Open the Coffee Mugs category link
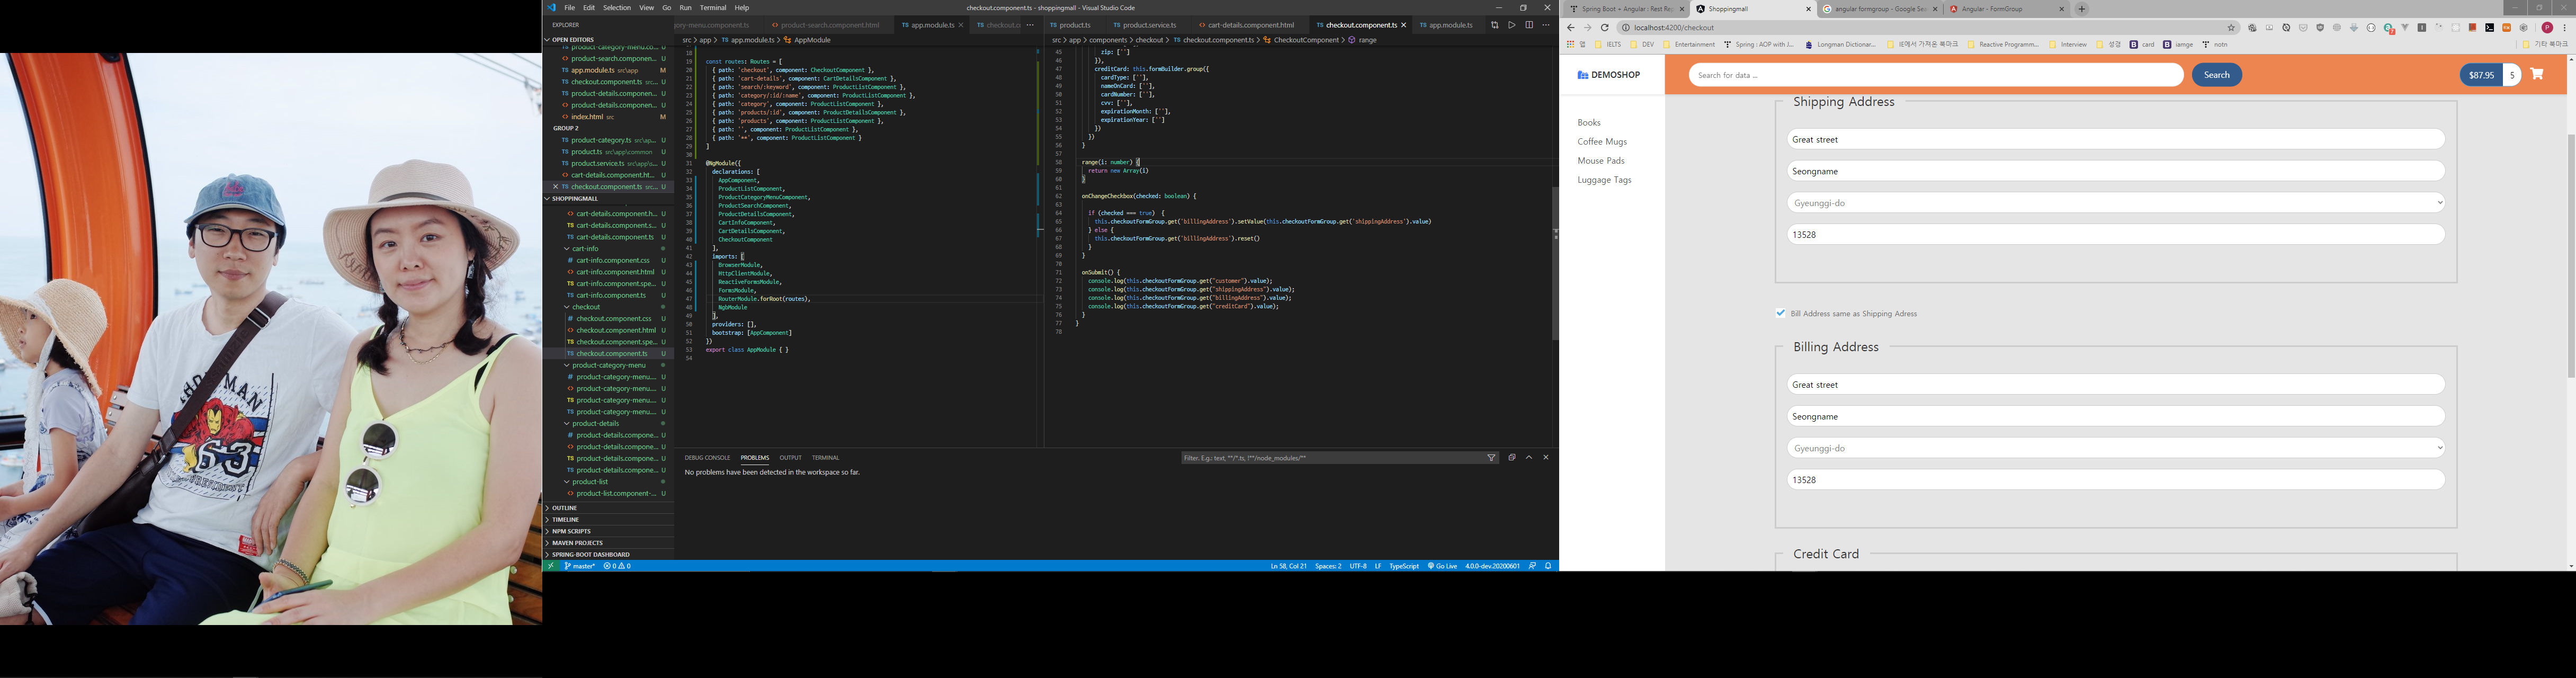Viewport: 2576px width, 678px height. [1601, 142]
